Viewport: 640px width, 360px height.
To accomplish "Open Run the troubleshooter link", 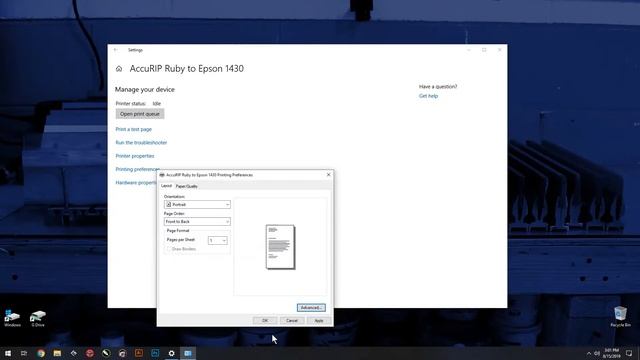I will point(141,142).
